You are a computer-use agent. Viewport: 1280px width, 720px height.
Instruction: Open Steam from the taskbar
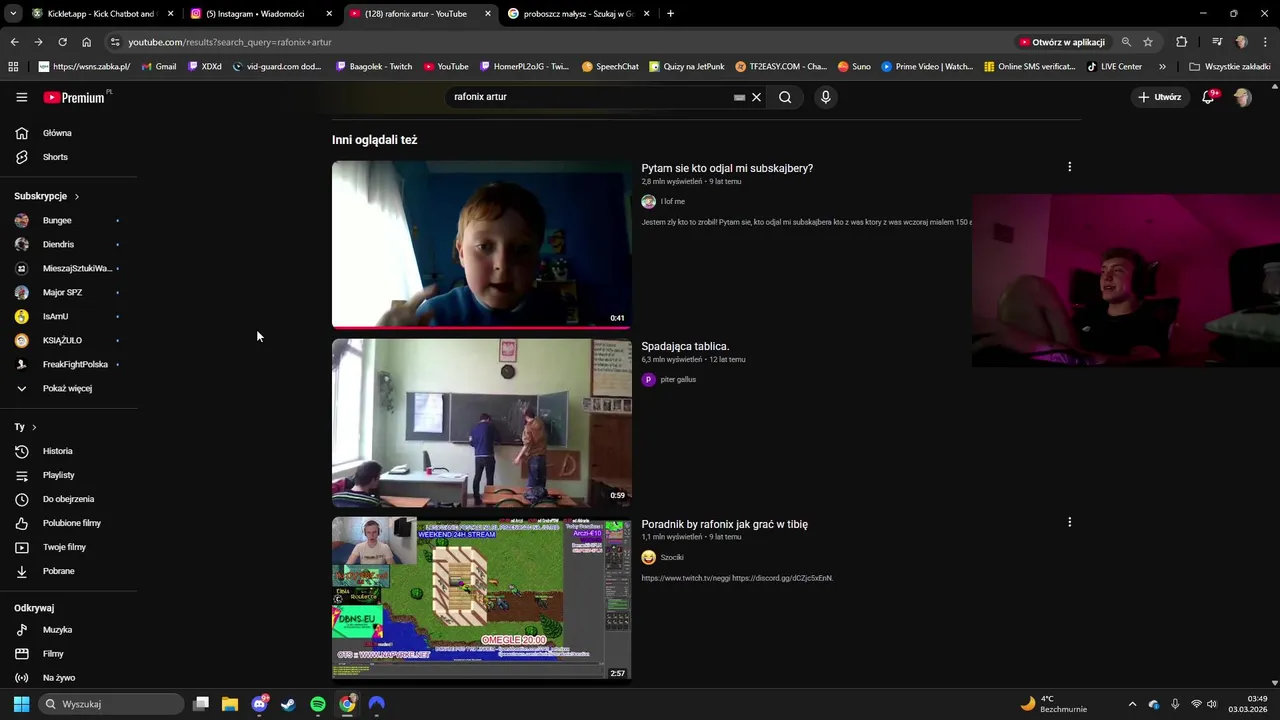tap(288, 704)
